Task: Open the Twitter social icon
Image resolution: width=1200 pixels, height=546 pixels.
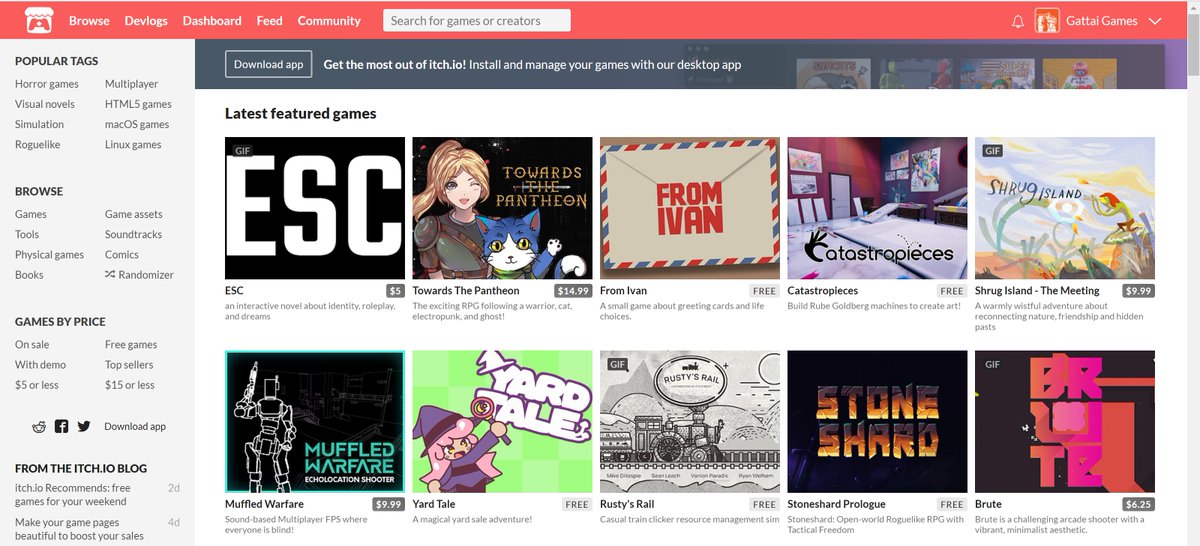Action: click(x=84, y=426)
